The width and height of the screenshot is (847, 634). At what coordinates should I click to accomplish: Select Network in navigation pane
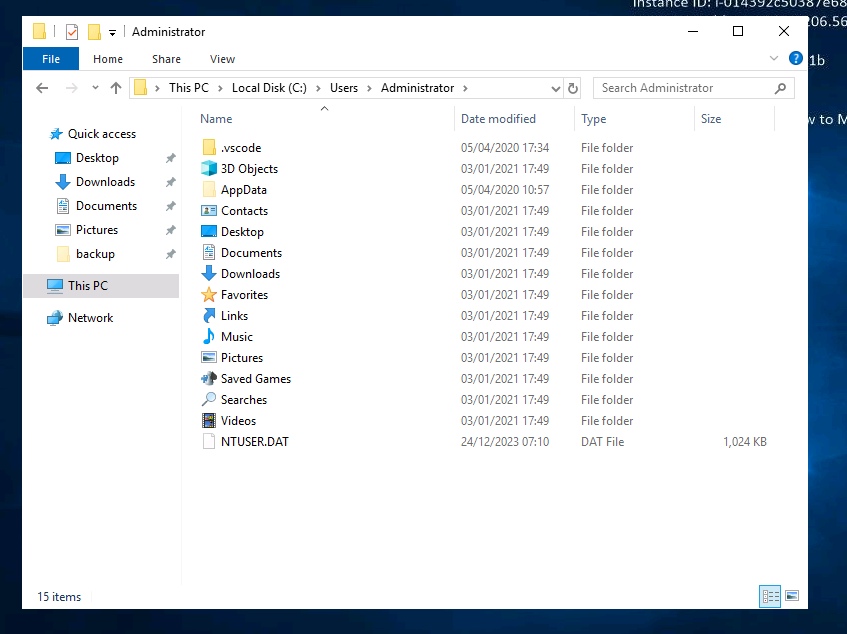click(x=90, y=318)
